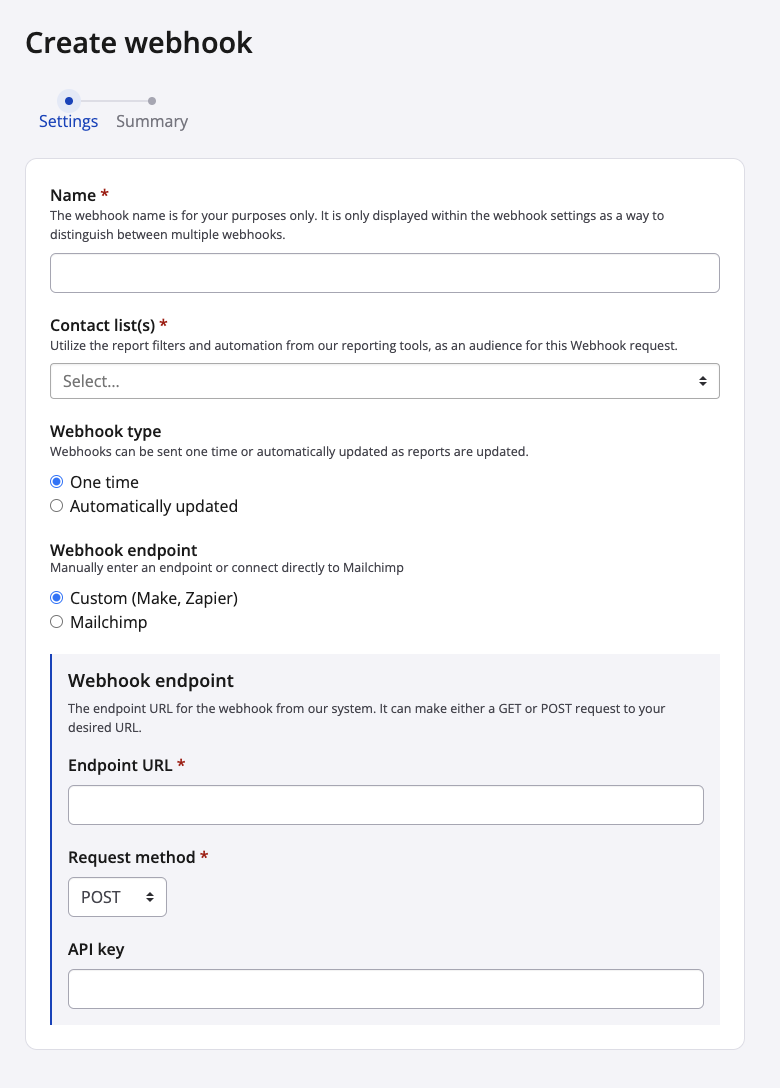Open the Contact list(s) Select dropdown

pos(385,381)
